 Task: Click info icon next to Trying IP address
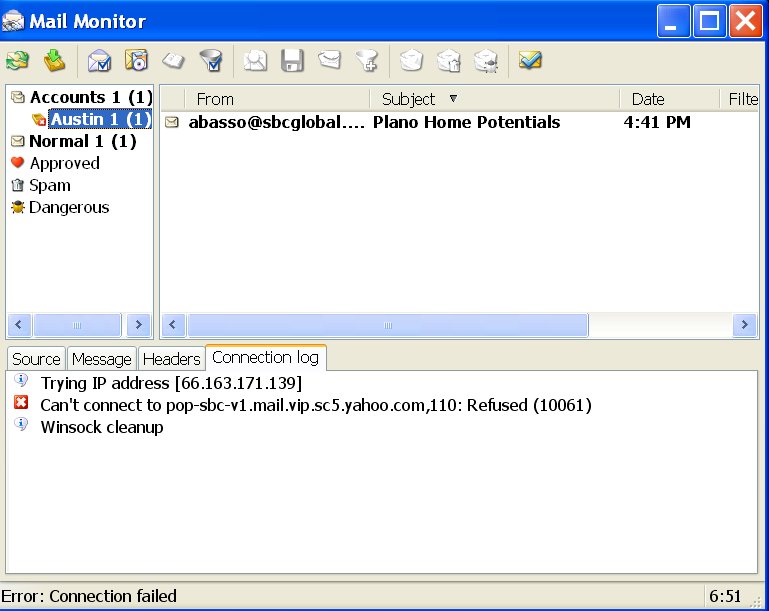pyautogui.click(x=21, y=381)
